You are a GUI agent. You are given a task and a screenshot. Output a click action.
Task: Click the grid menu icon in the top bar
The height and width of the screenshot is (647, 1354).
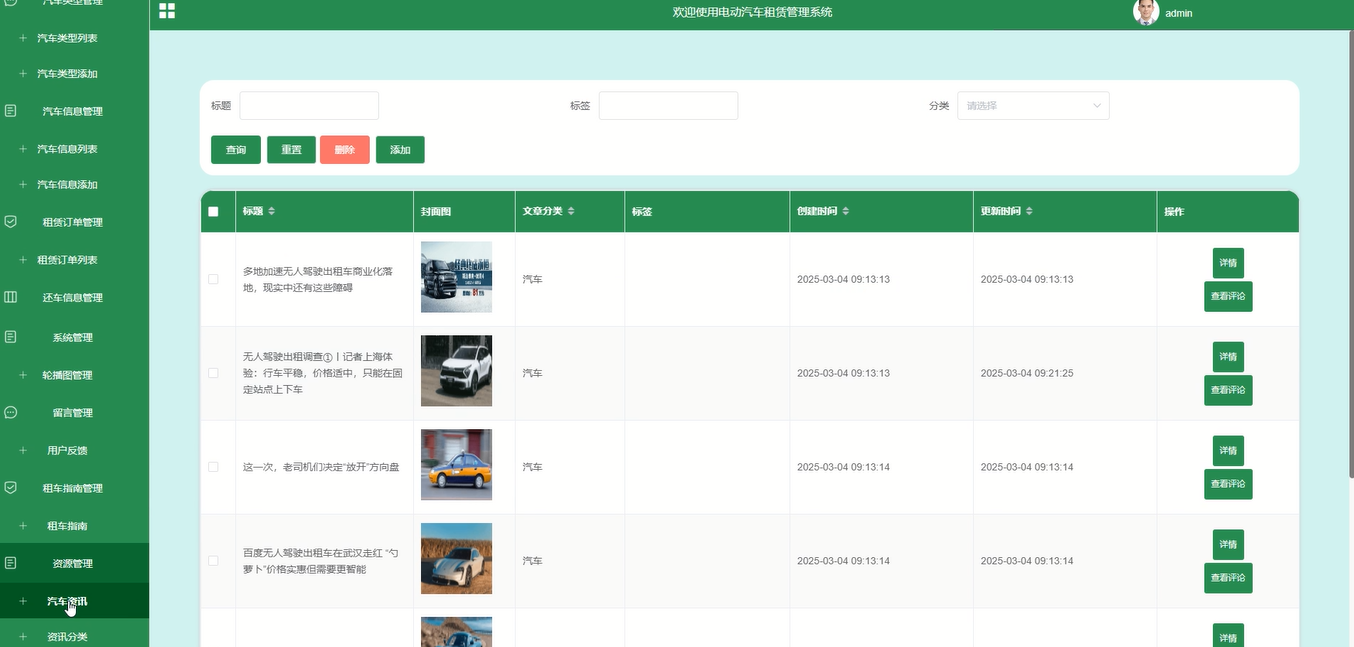coord(167,11)
